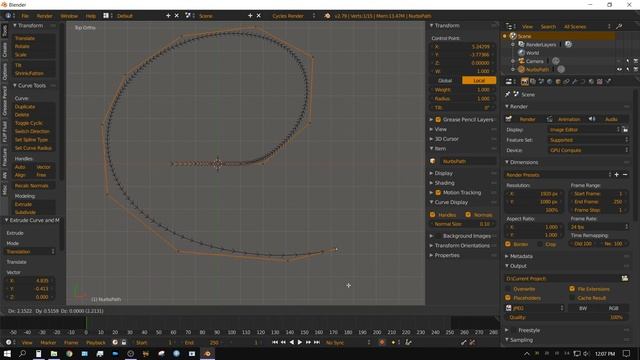Toggle Placeholders checkbox
640x360 pixels.
click(508, 298)
